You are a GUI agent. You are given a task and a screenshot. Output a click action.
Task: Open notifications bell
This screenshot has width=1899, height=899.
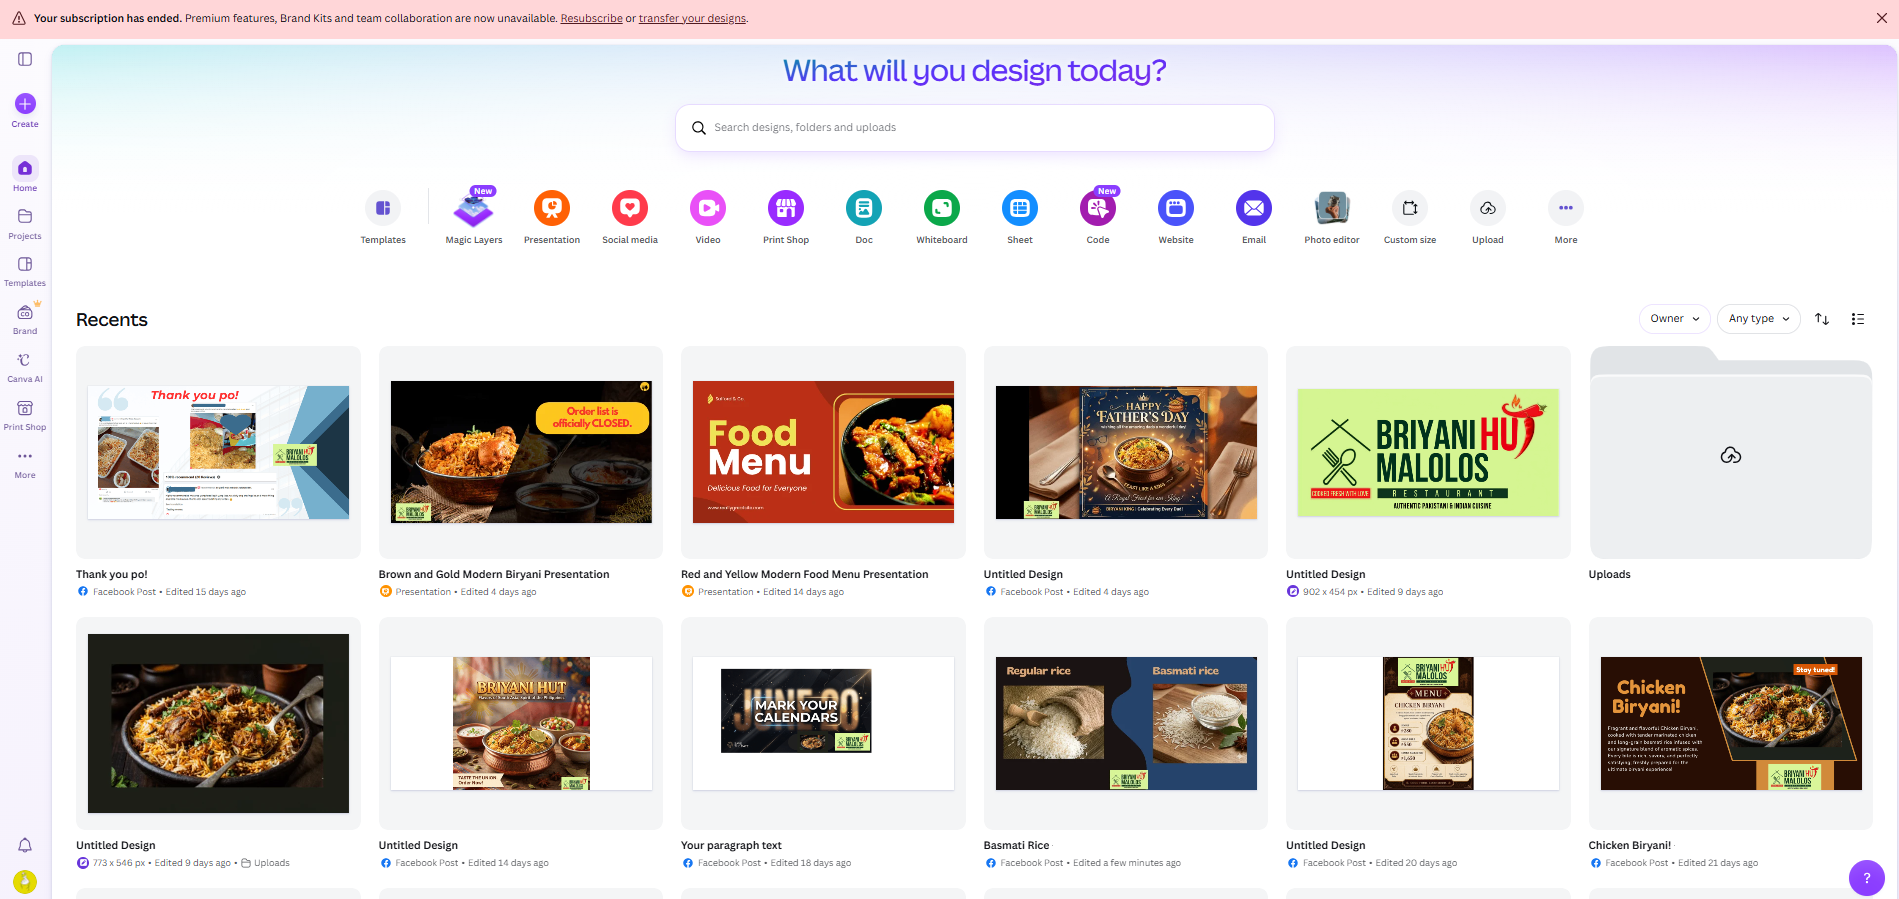click(x=25, y=845)
